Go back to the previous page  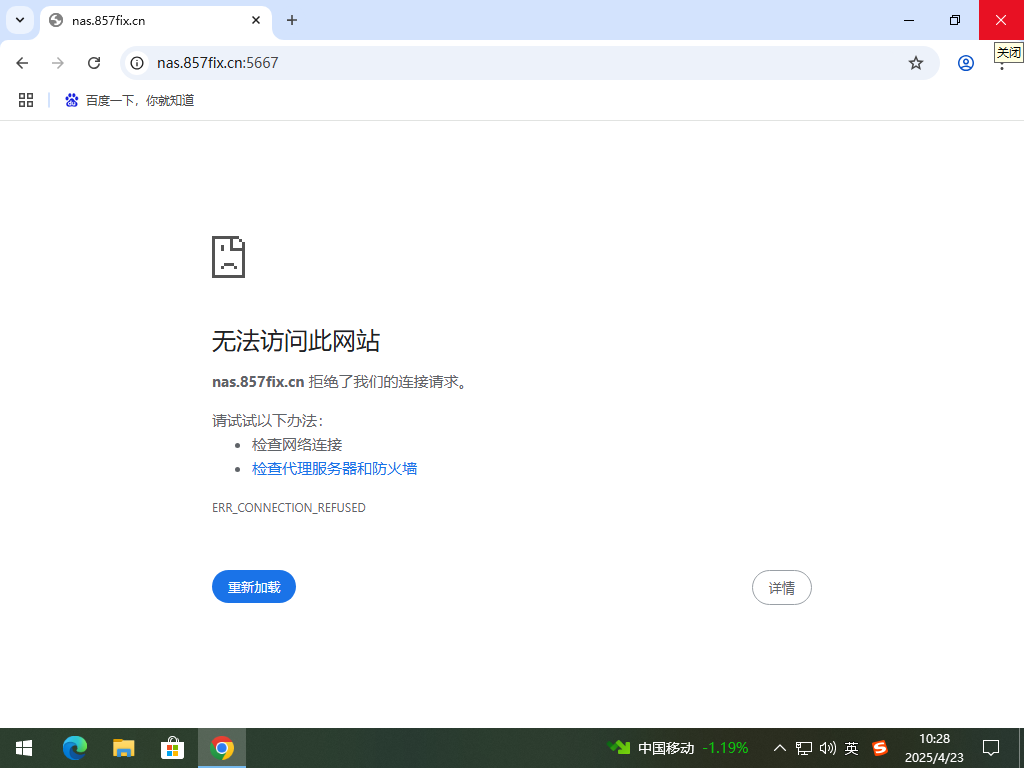pos(22,63)
